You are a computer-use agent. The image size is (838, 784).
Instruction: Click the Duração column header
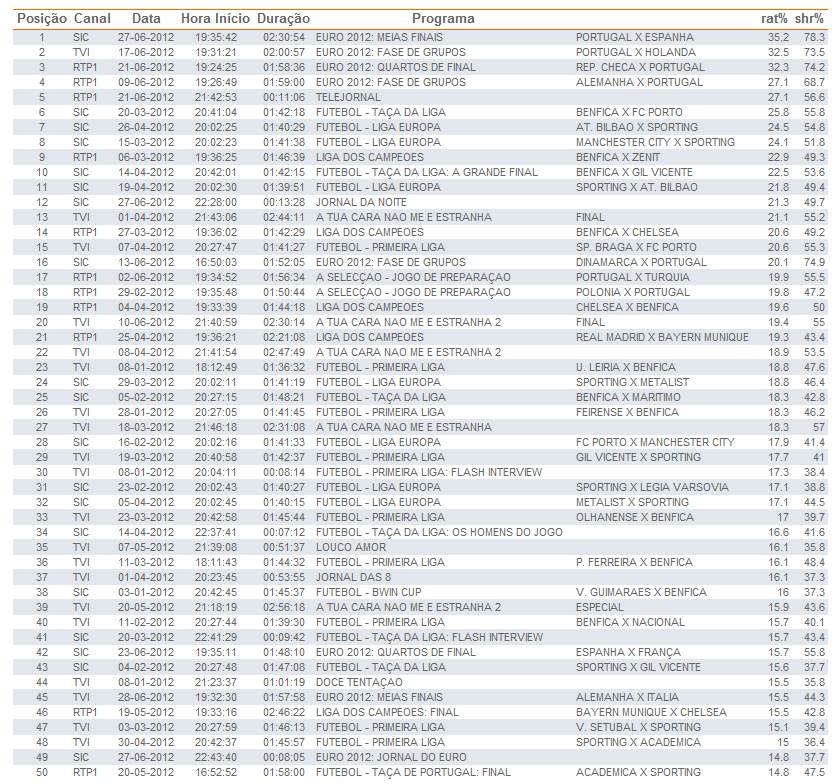pos(283,18)
